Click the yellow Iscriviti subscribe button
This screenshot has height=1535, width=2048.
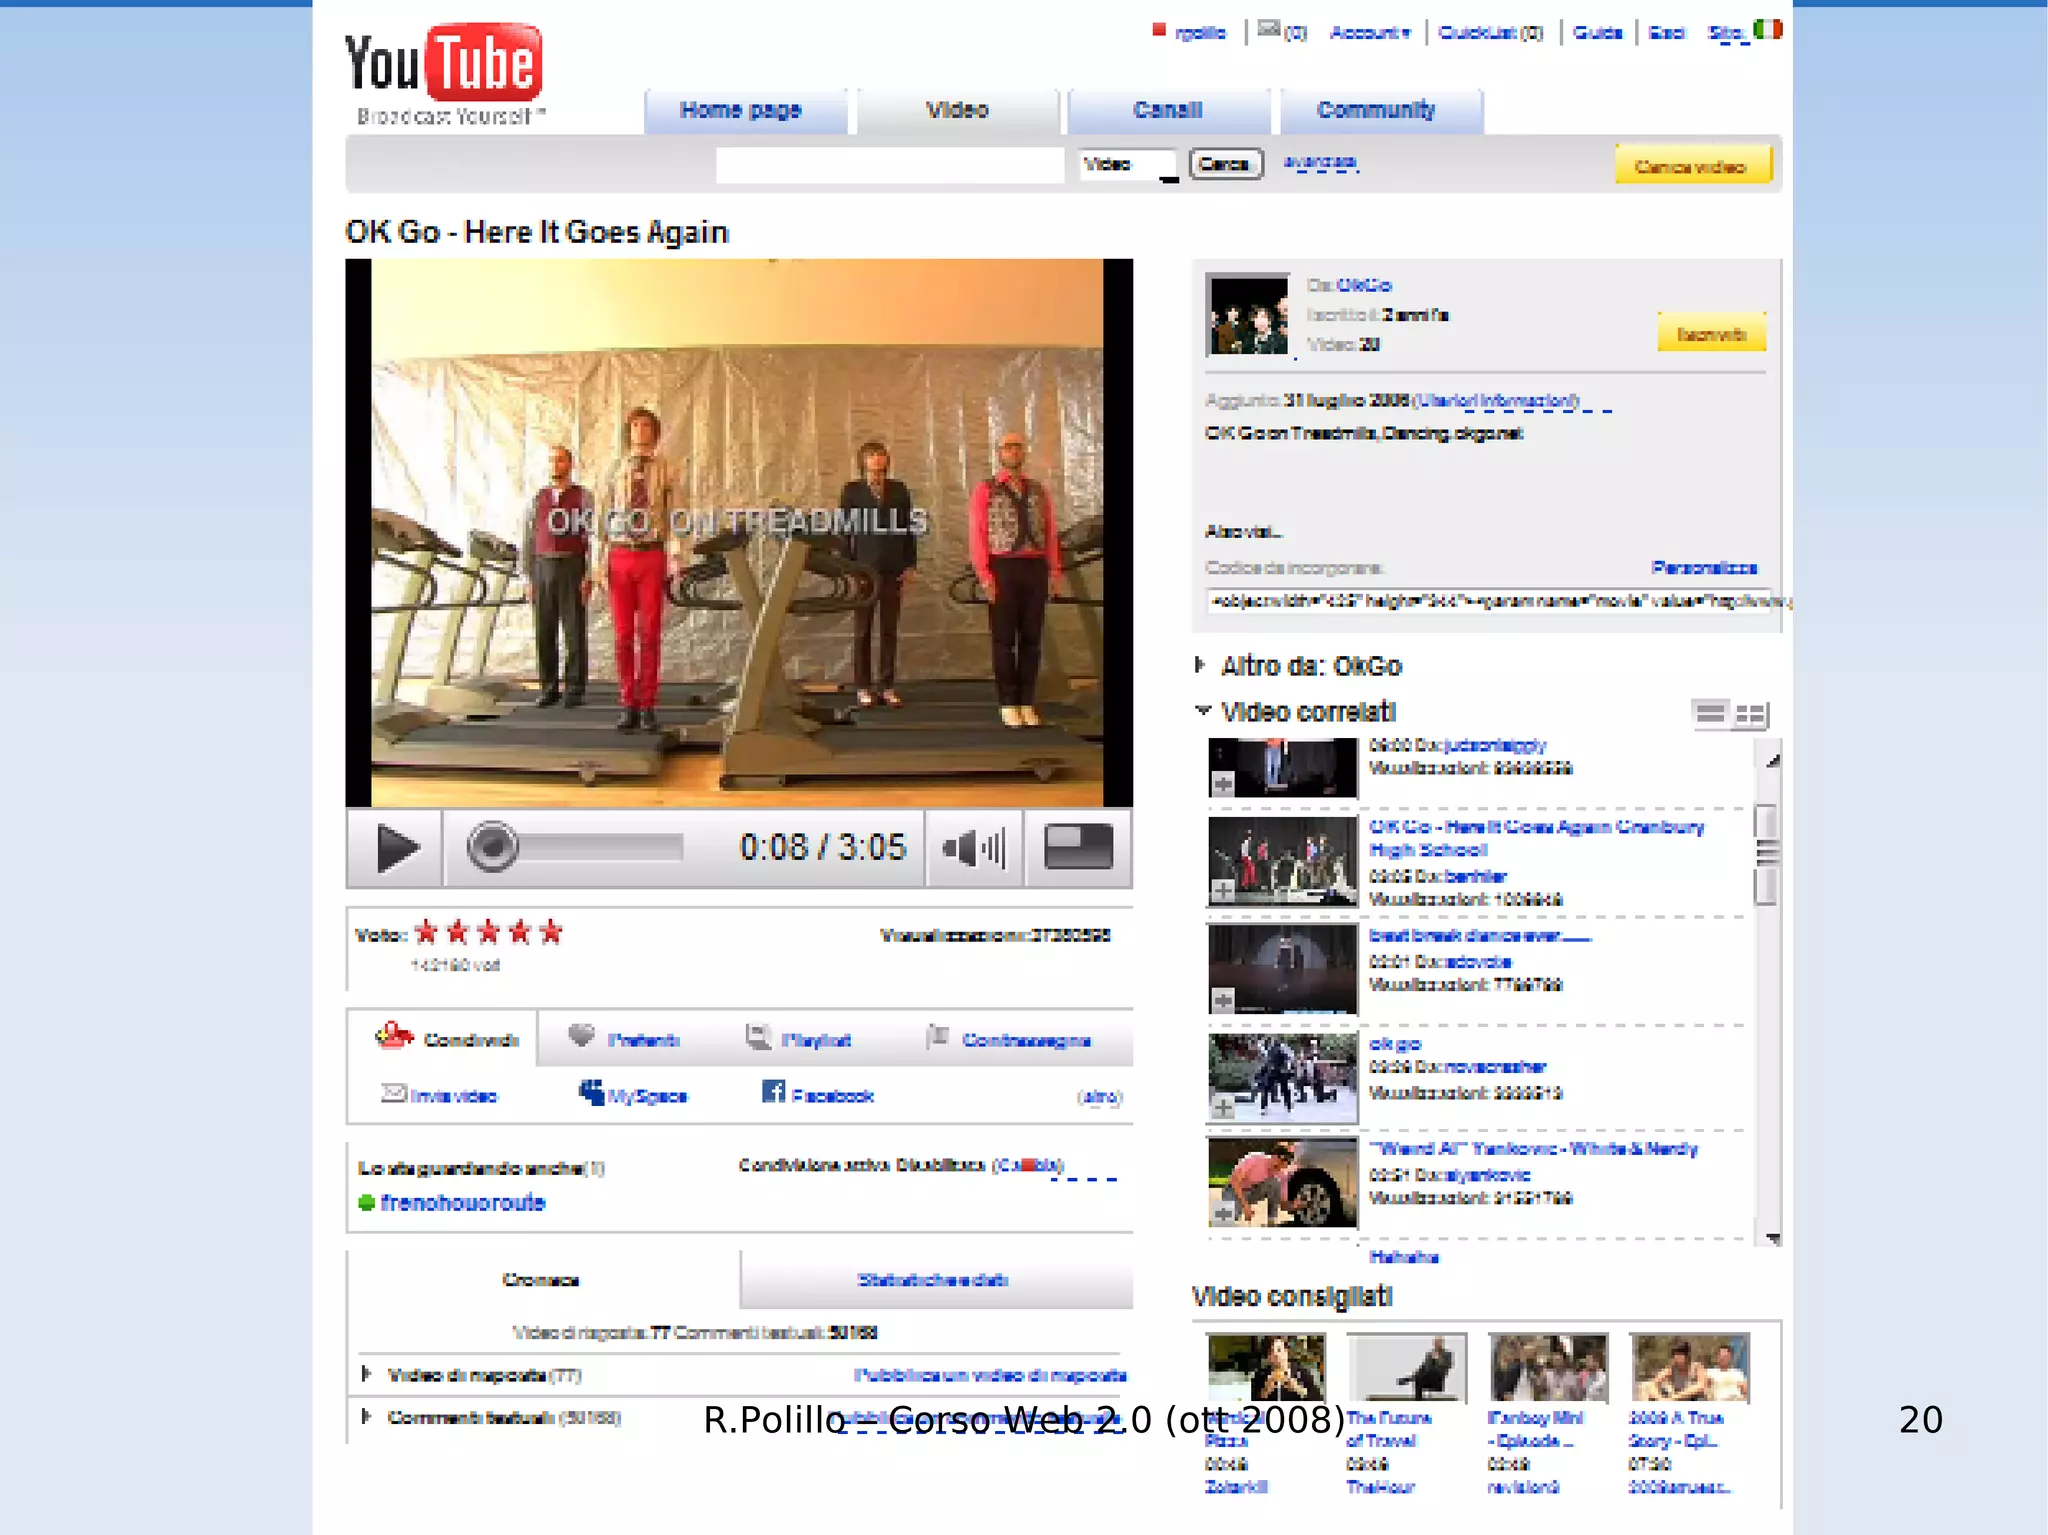click(1711, 334)
